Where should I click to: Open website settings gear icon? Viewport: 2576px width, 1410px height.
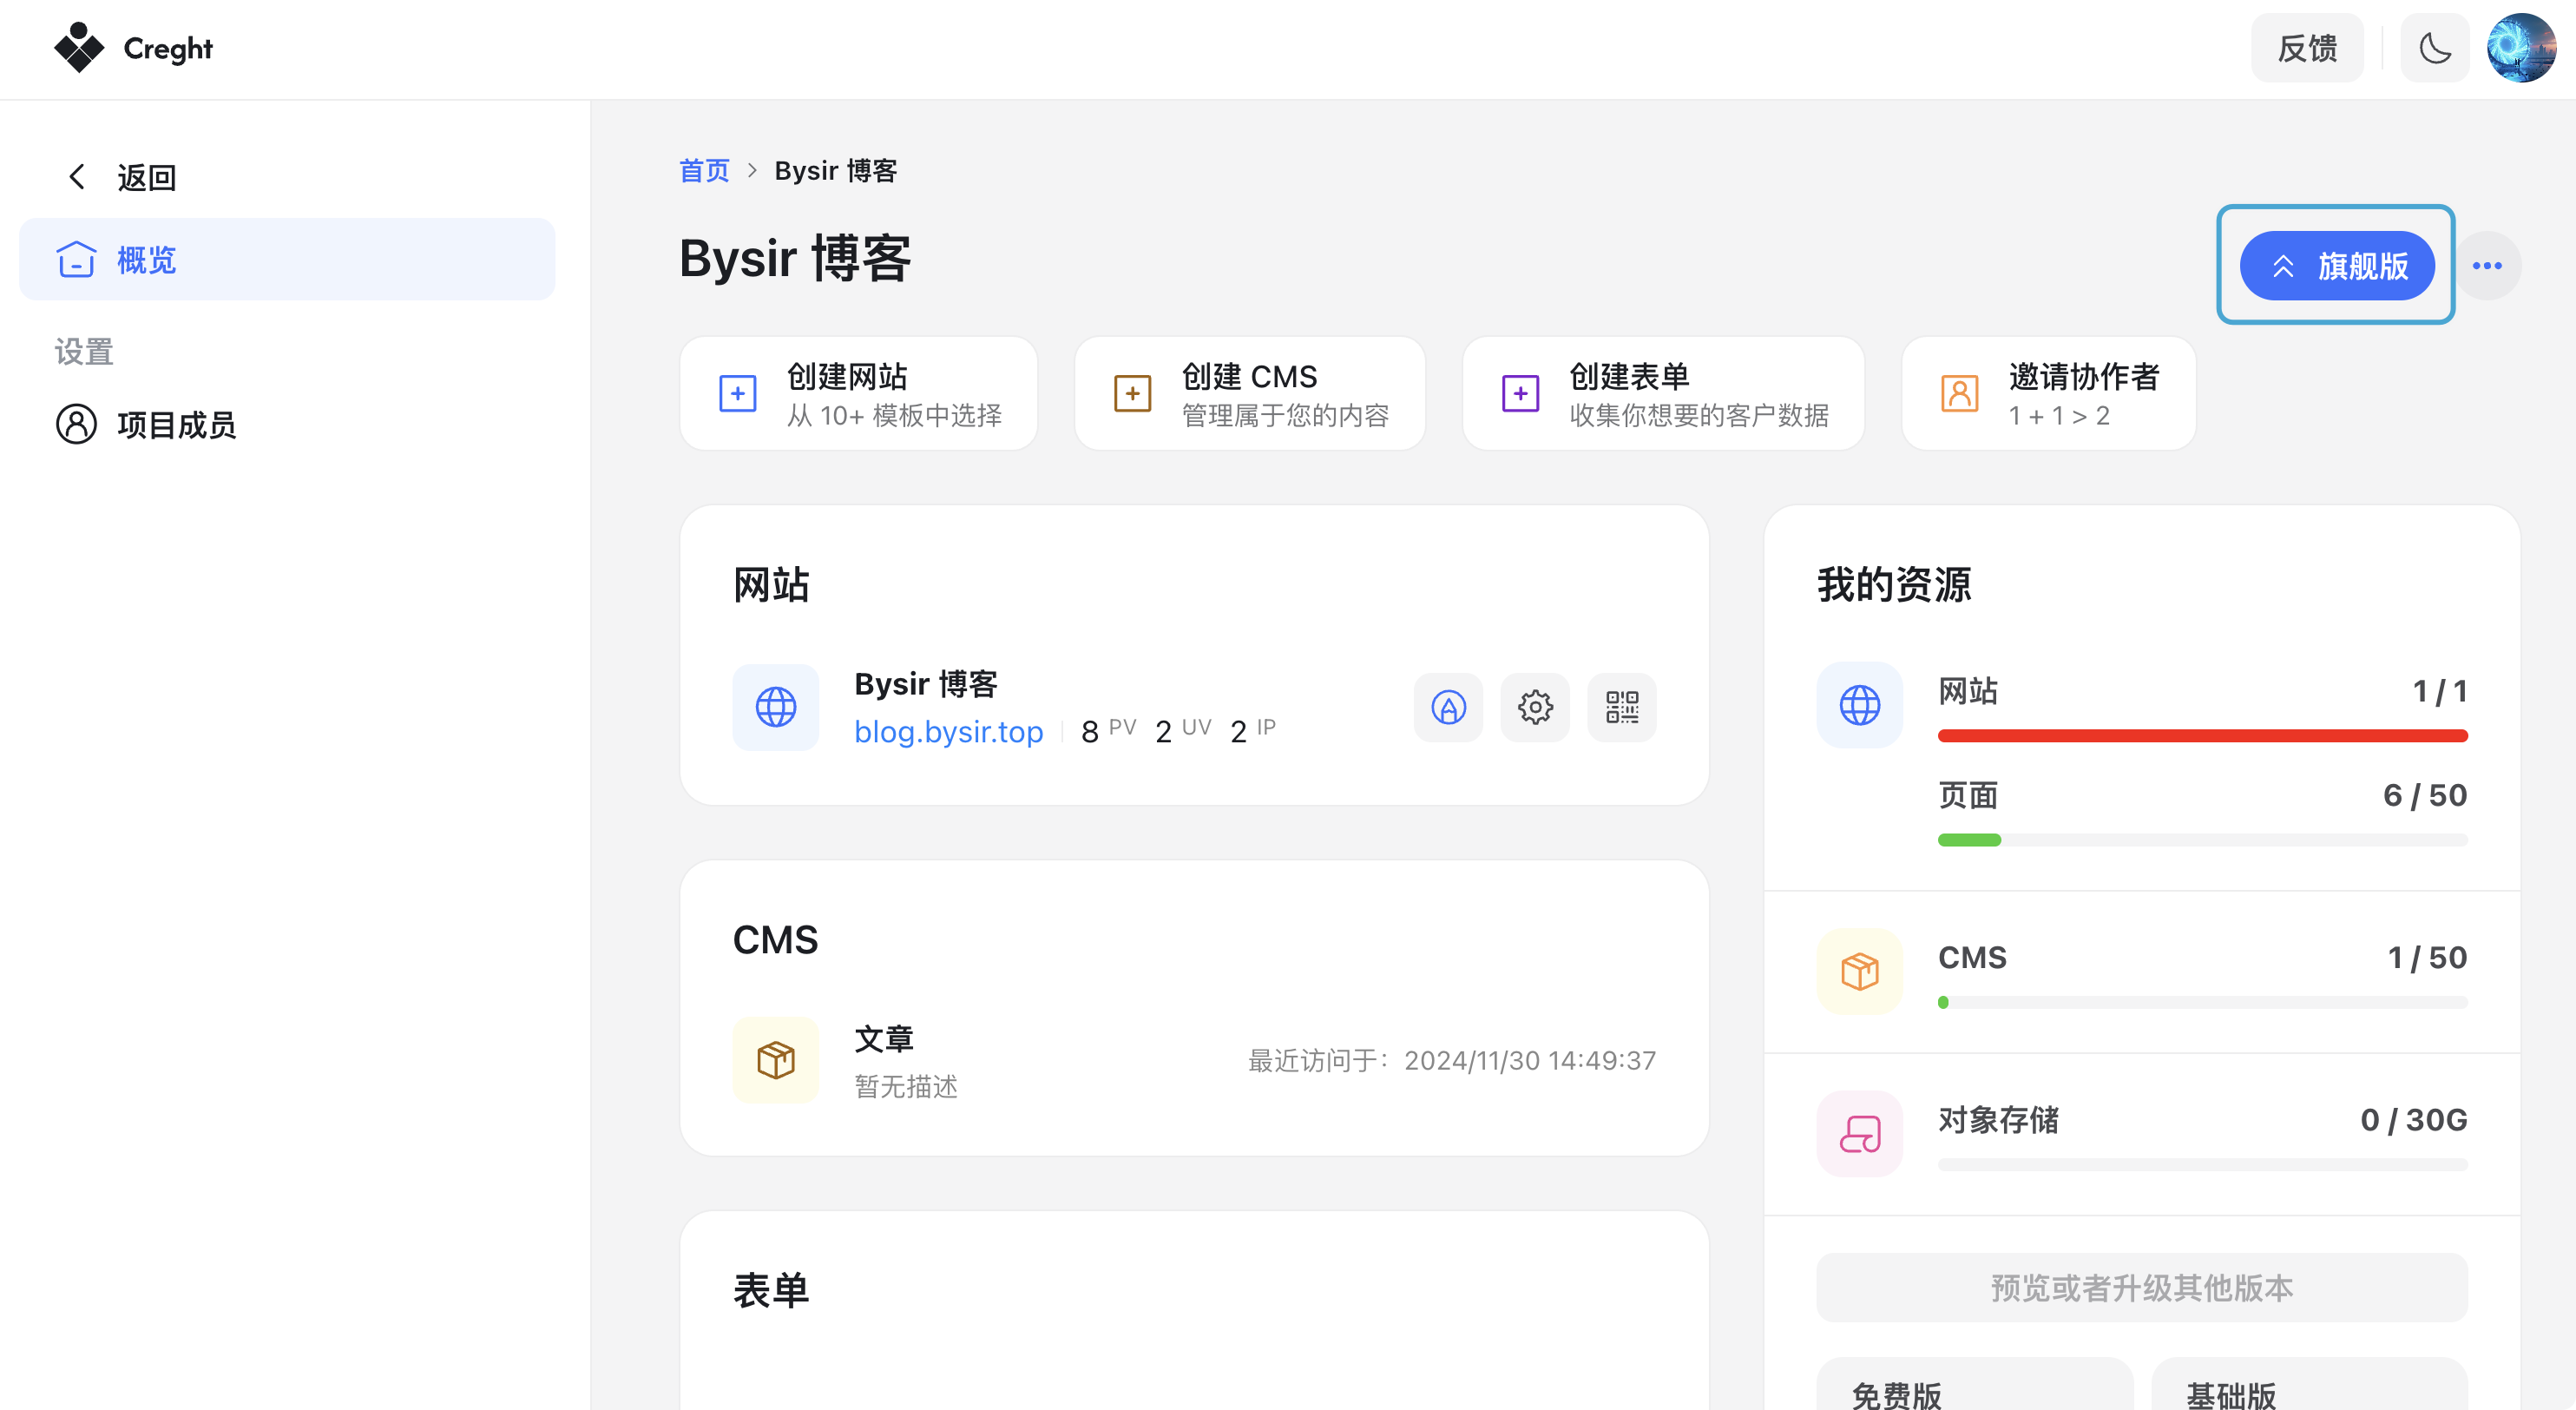click(x=1536, y=708)
